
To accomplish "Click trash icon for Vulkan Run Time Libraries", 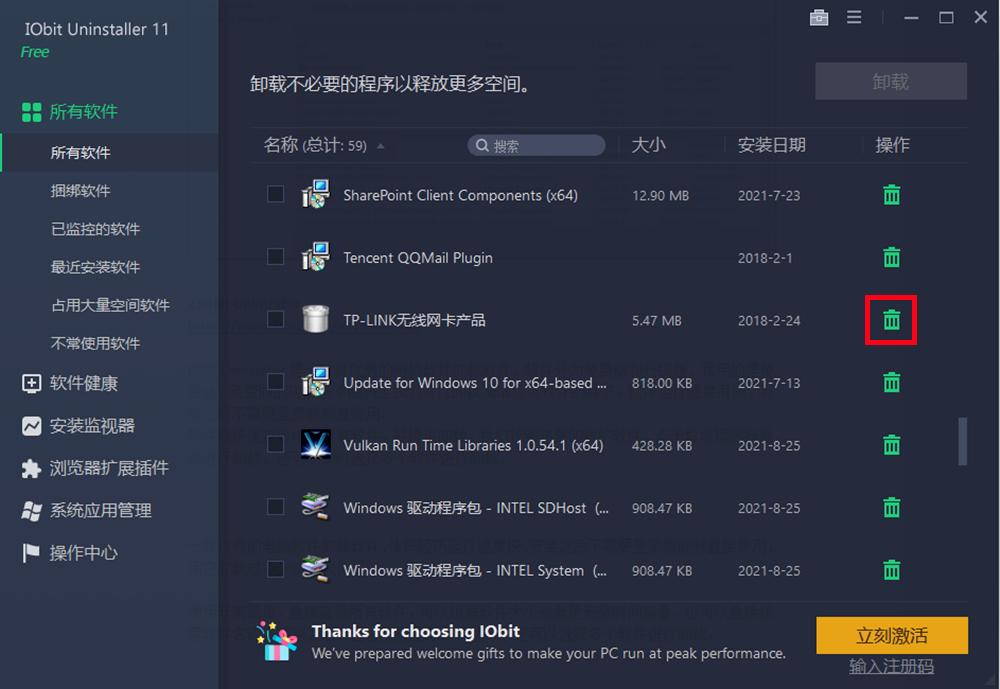I will click(x=892, y=445).
